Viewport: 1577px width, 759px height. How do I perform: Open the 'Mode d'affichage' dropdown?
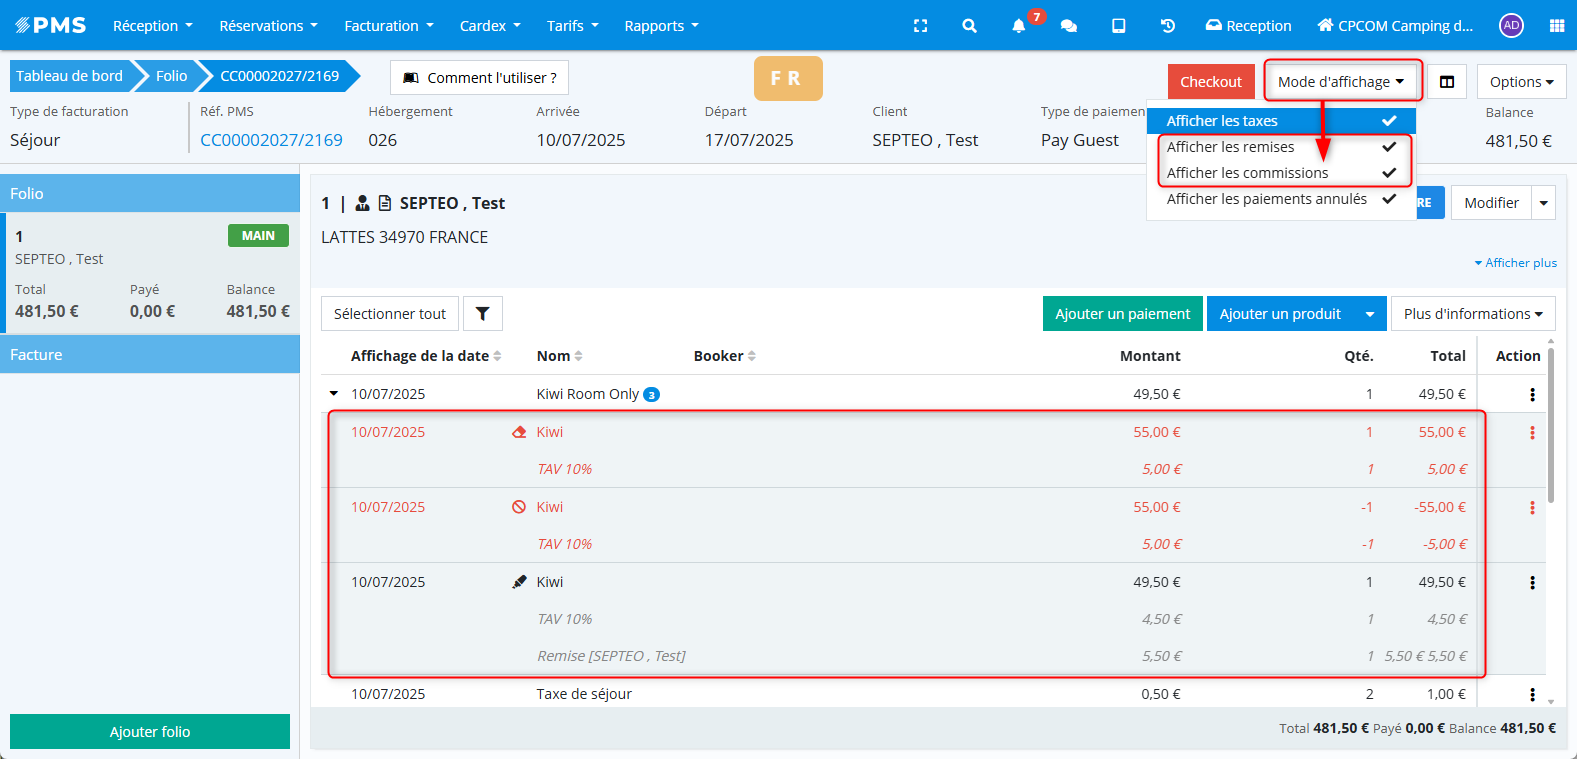tap(1340, 82)
